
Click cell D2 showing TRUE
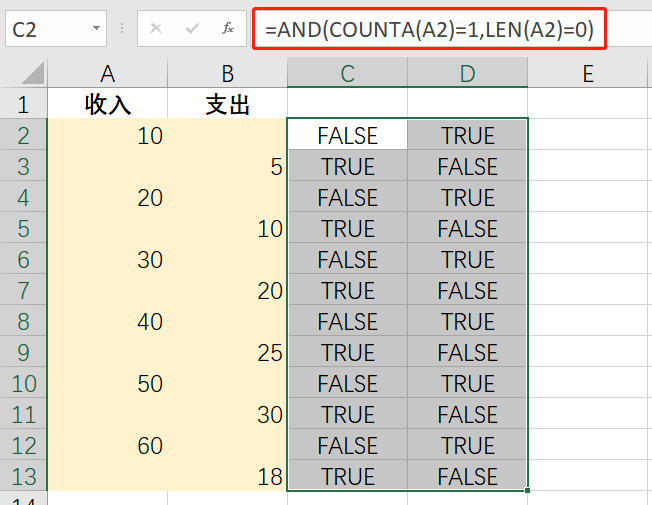coord(467,134)
